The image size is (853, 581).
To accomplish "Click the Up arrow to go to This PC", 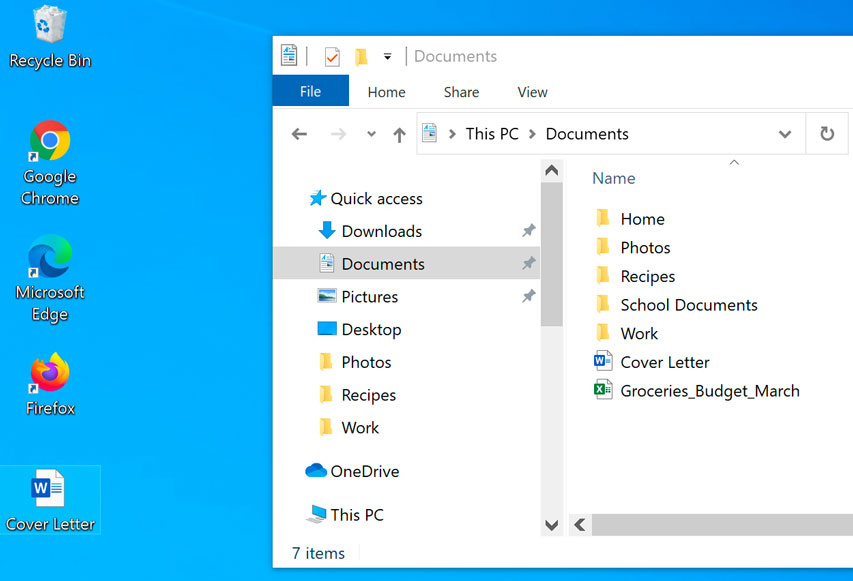I will click(398, 133).
